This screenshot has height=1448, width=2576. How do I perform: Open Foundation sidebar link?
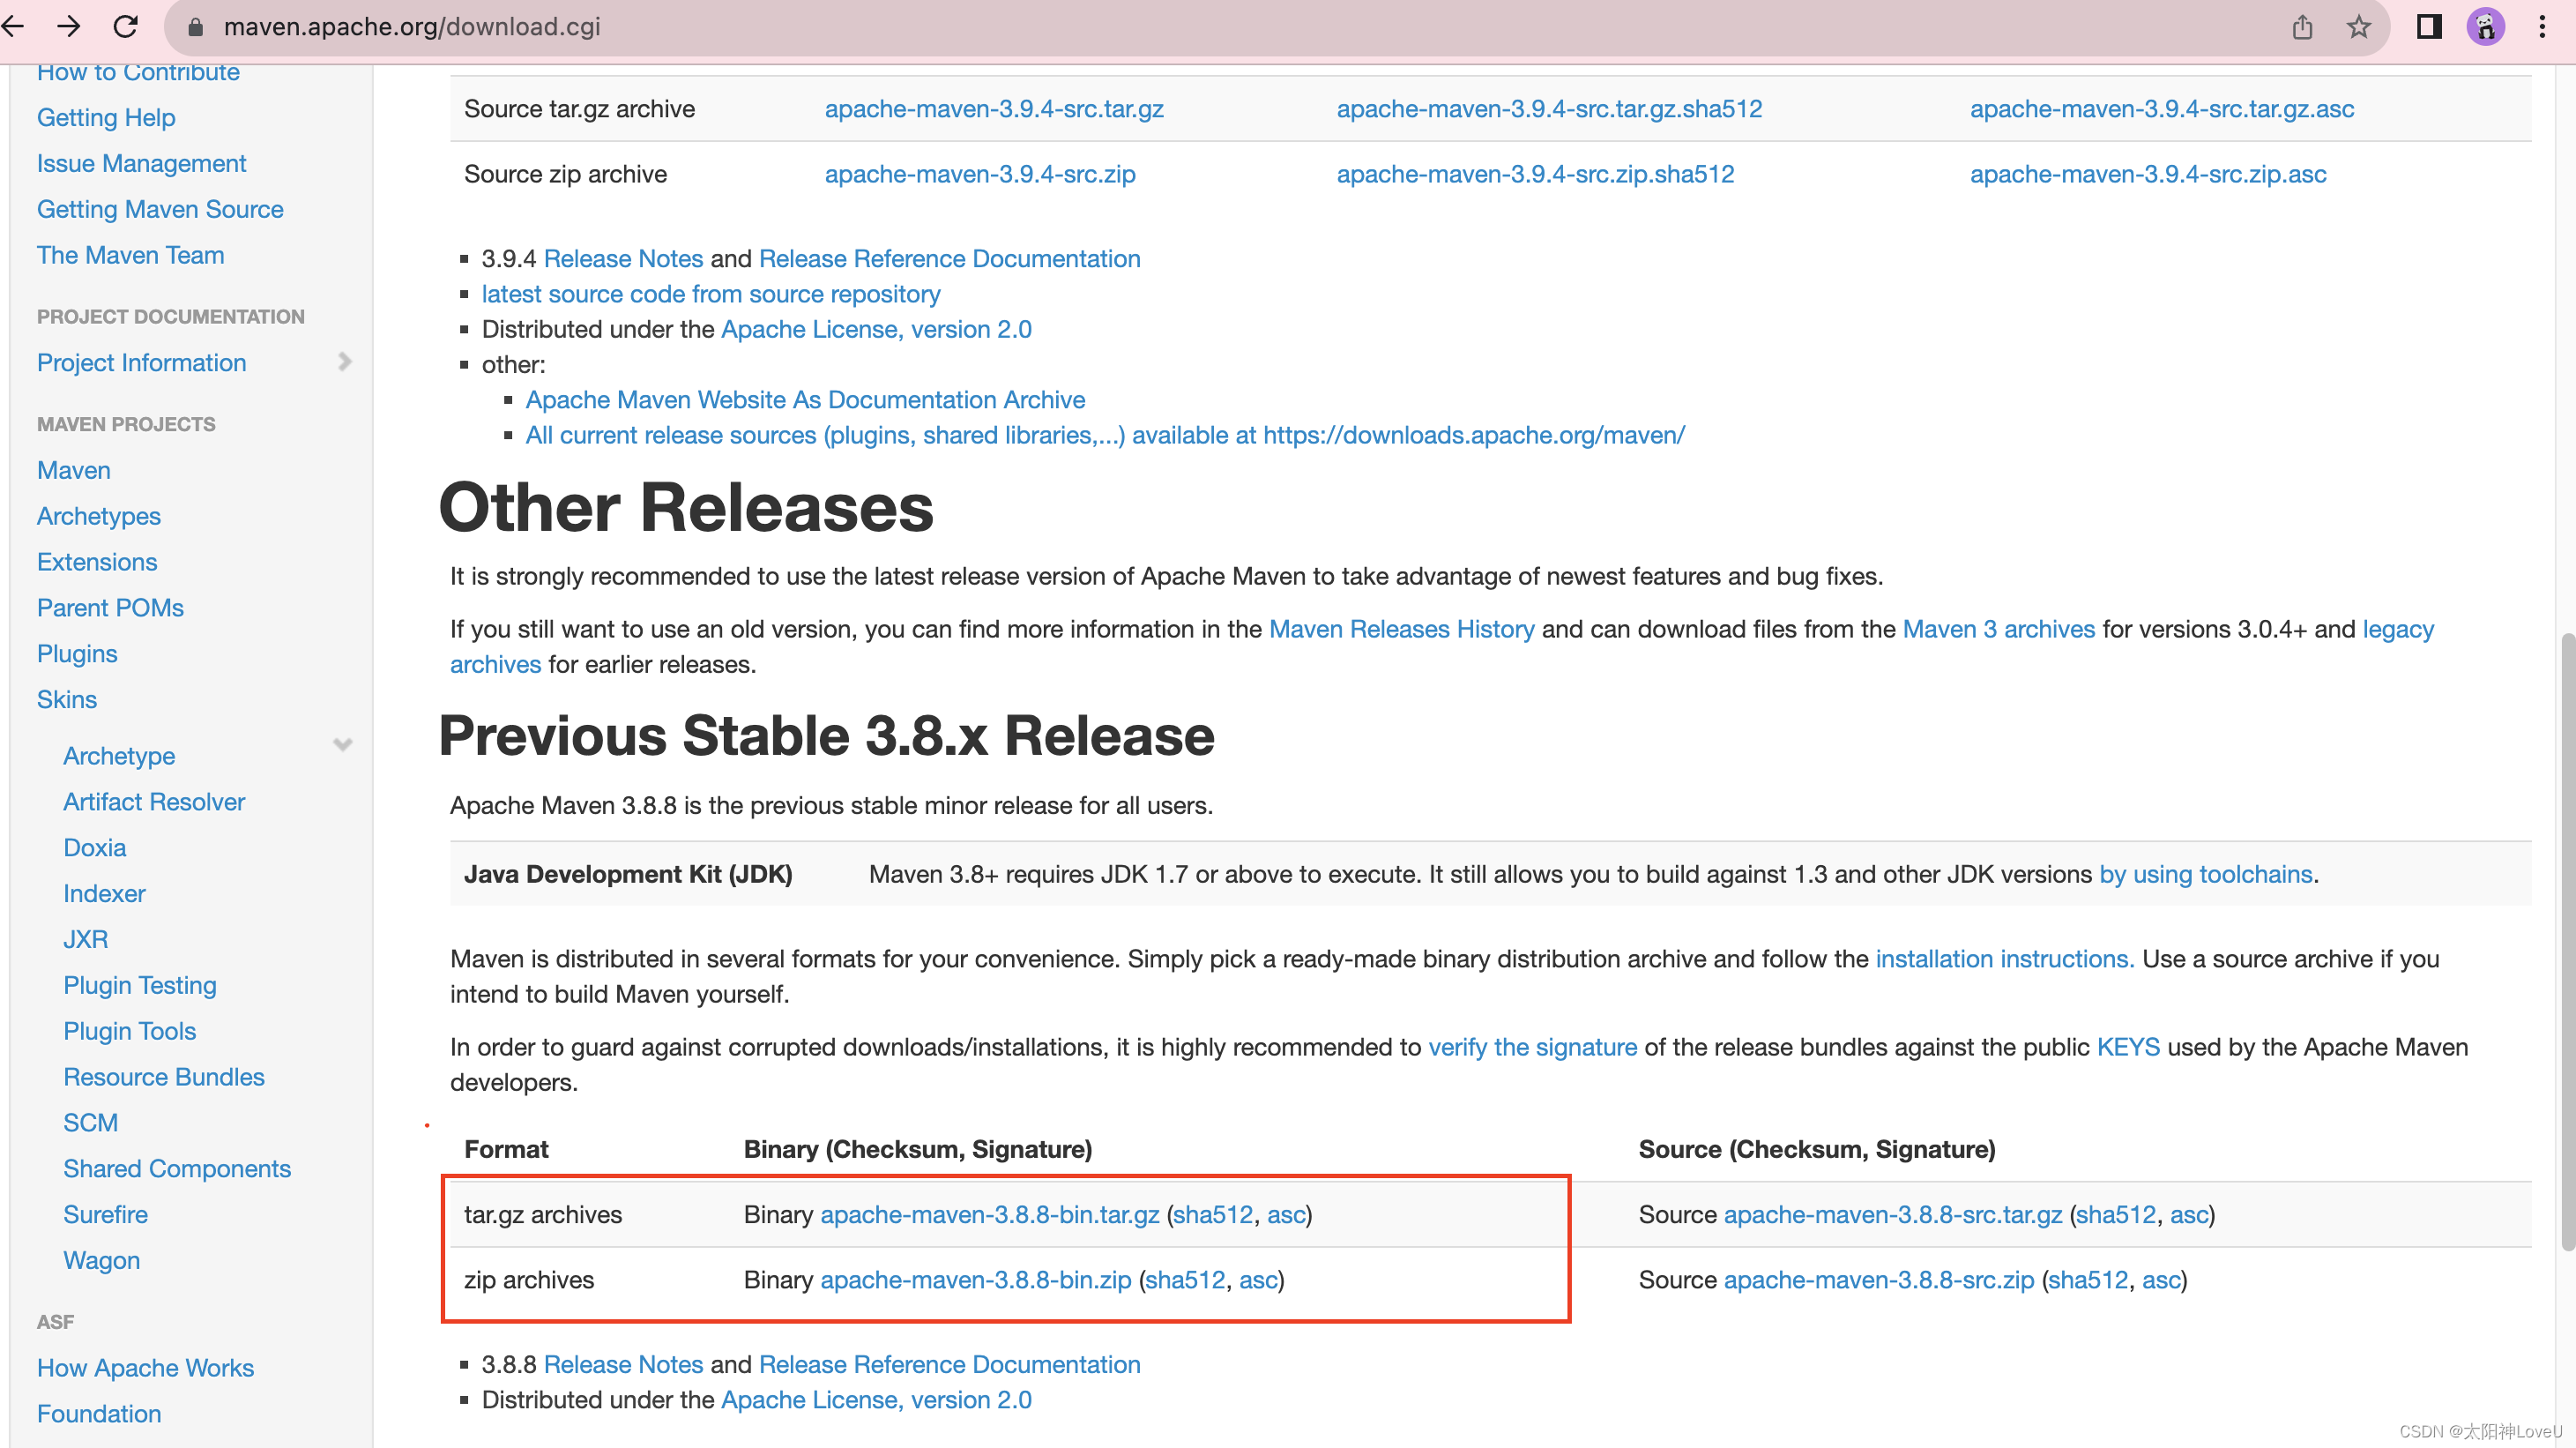99,1414
